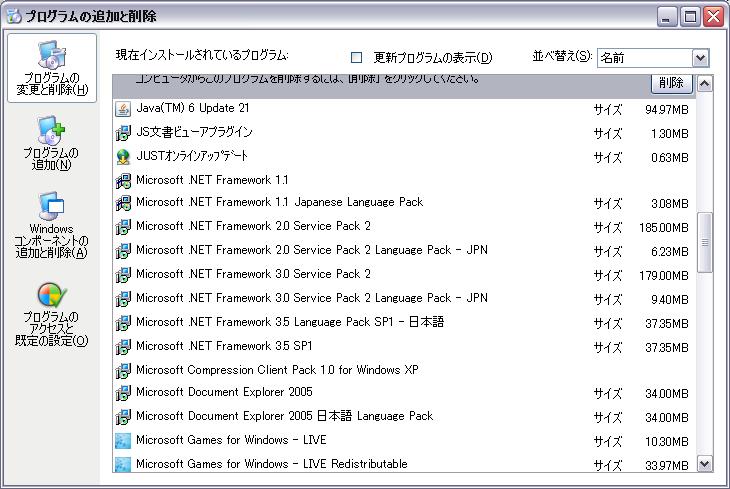Select Microsoft .NET Framework 1.1 entry
This screenshot has height=489, width=730.
click(x=212, y=180)
